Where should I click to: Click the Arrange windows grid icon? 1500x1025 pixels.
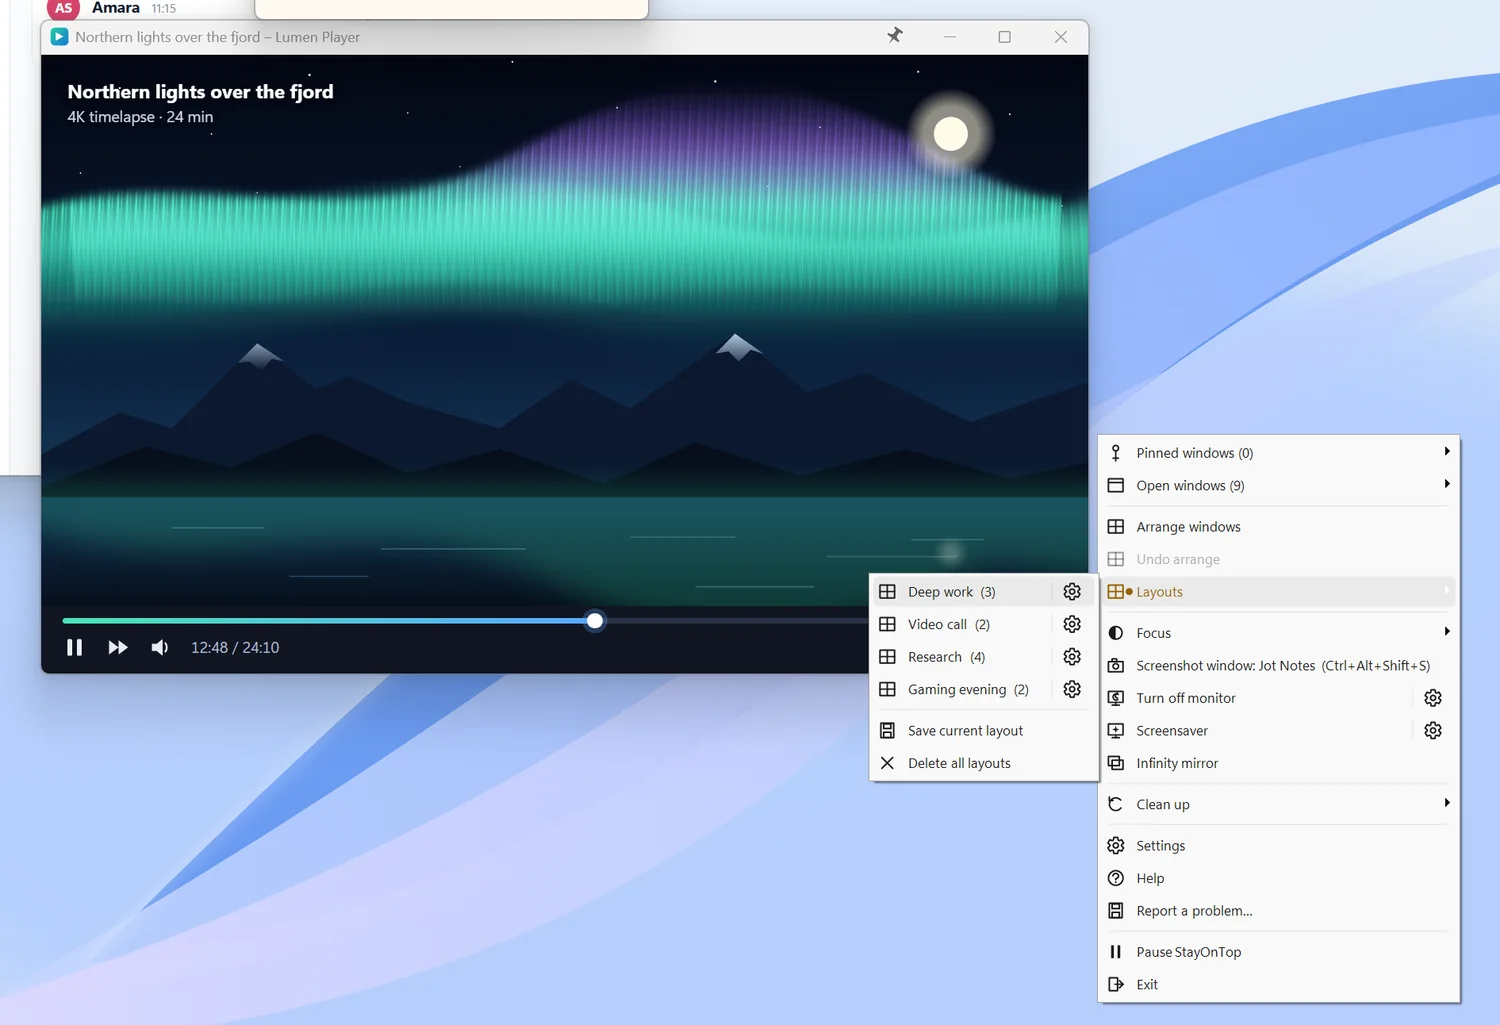pyautogui.click(x=1116, y=526)
